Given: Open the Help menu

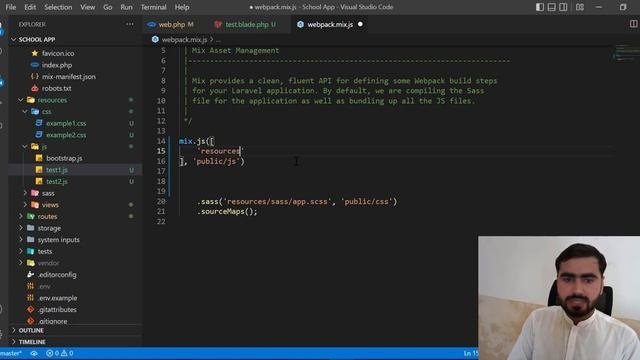Looking at the screenshot, I should [x=182, y=7].
